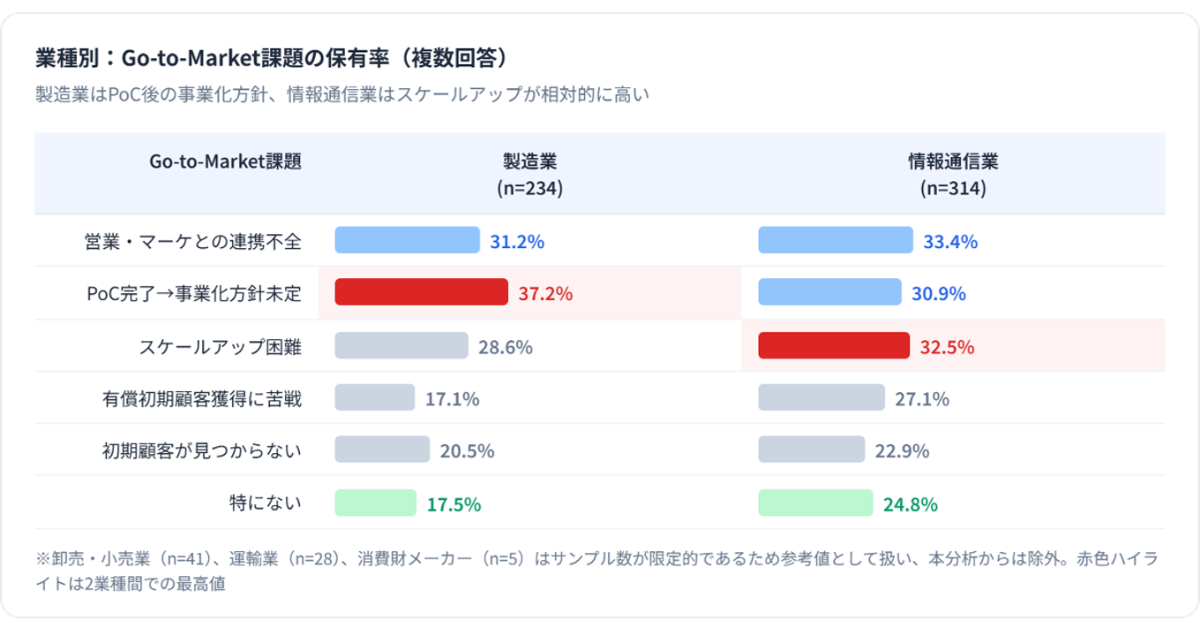Select the 情報通信業 (n=314) column header

click(x=953, y=174)
